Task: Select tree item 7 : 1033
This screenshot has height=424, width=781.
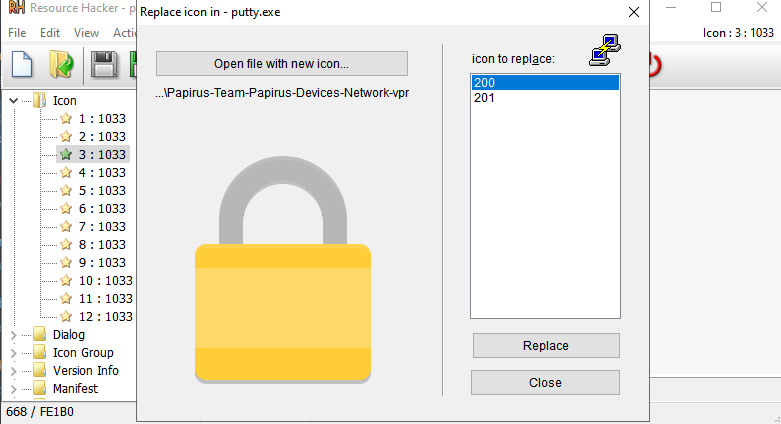Action: tap(102, 226)
